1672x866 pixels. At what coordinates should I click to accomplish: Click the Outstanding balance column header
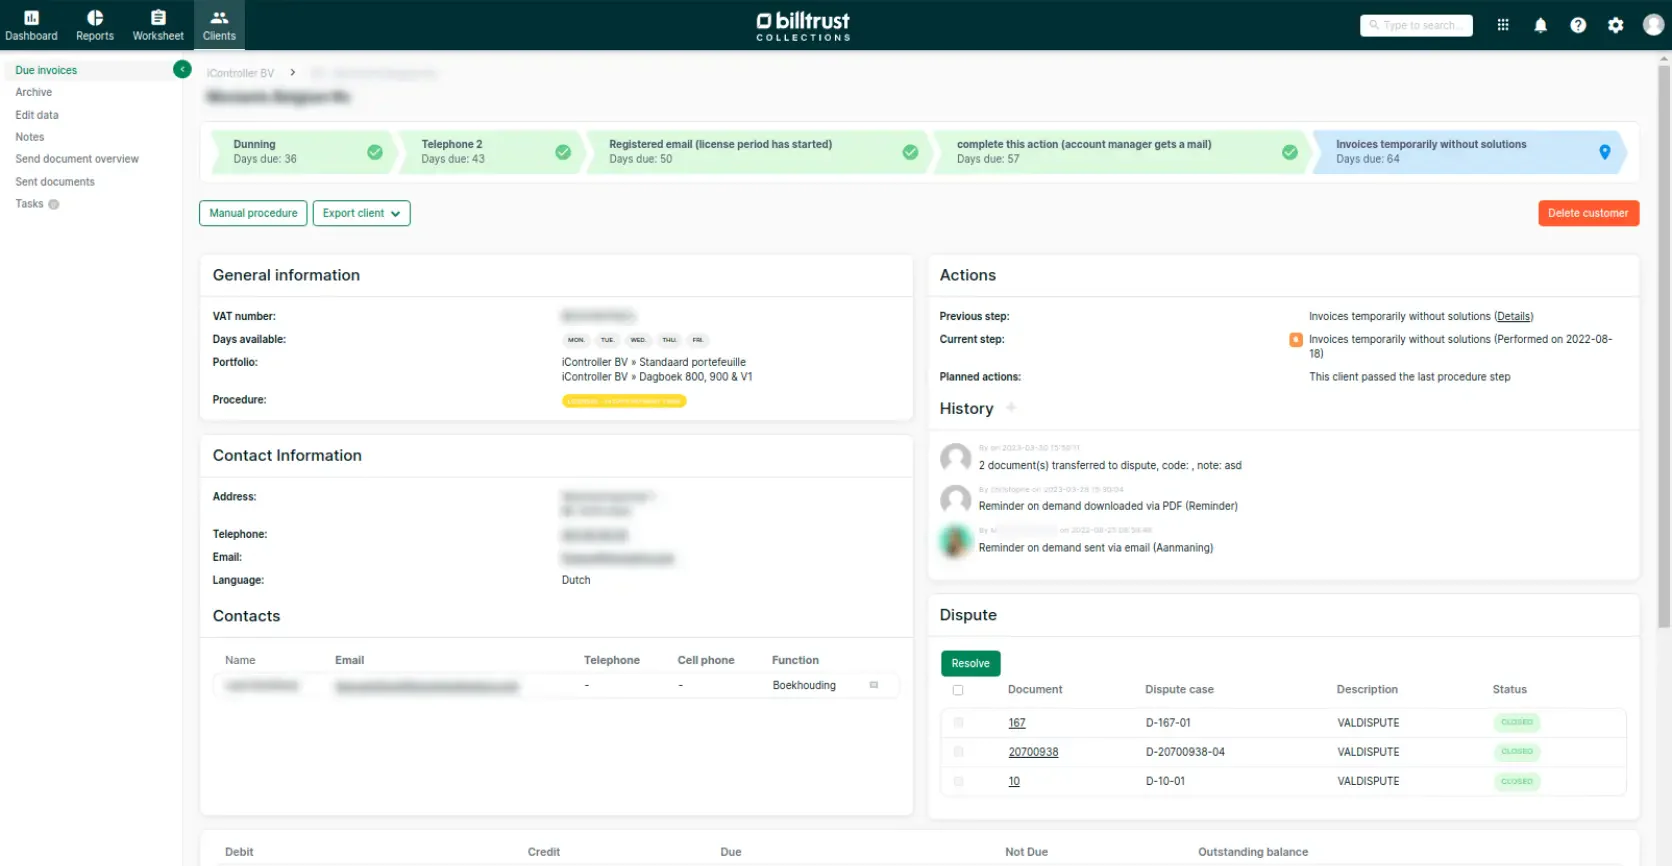1253,852
